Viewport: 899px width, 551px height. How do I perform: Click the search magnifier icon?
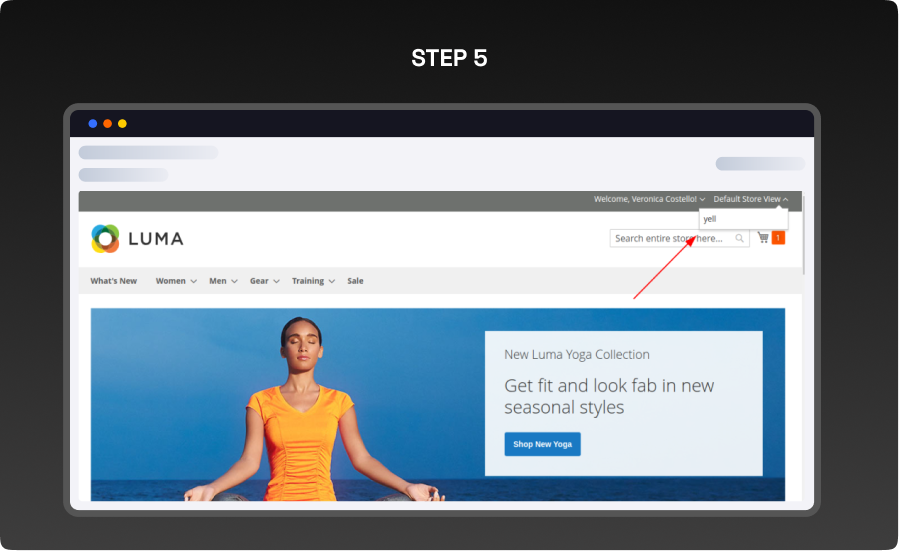(x=740, y=239)
